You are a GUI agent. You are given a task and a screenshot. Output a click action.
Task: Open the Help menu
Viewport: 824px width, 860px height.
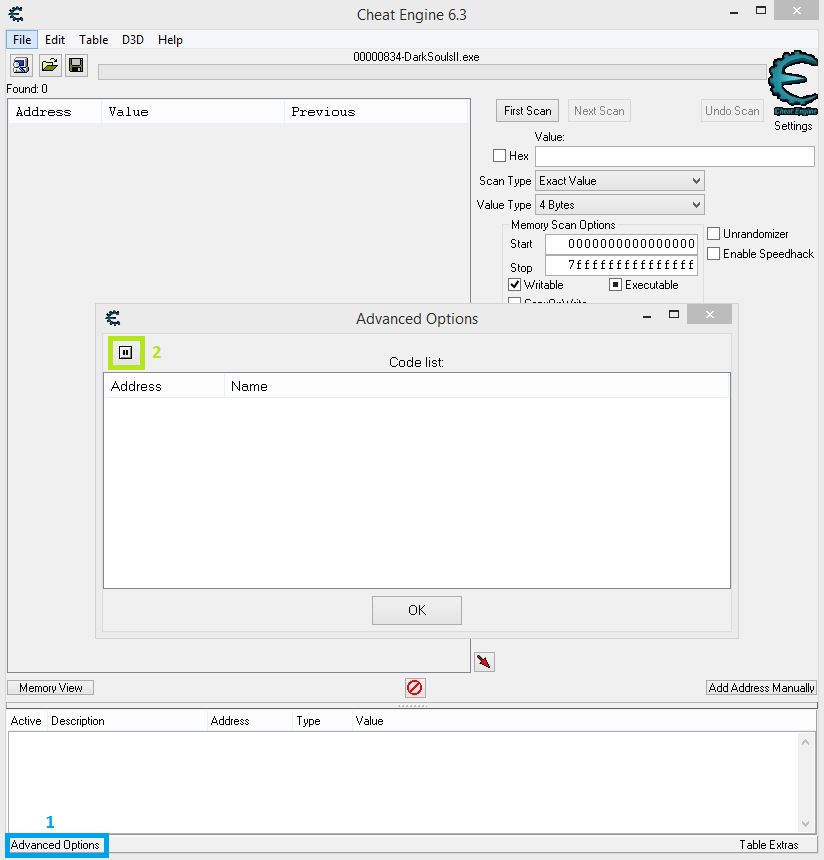coord(170,39)
